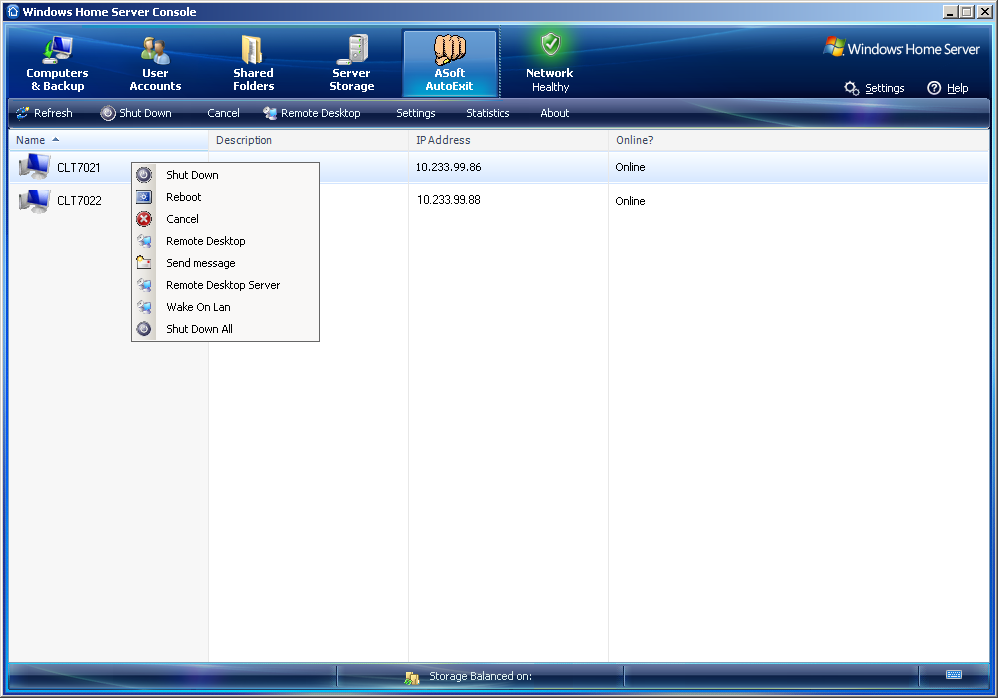998x698 pixels.
Task: Click the Storage Balanced status bar icon
Action: click(x=412, y=677)
